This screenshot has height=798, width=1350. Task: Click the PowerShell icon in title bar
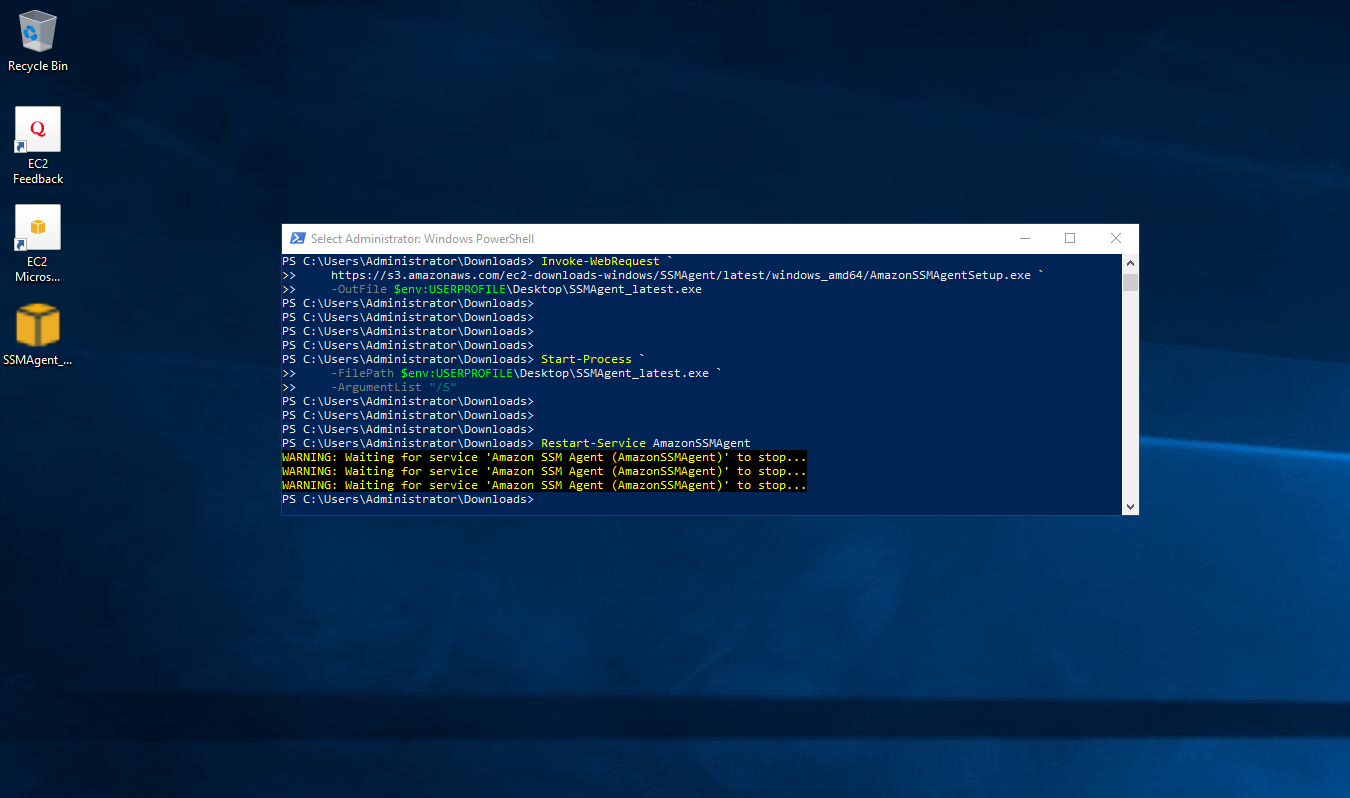(297, 239)
